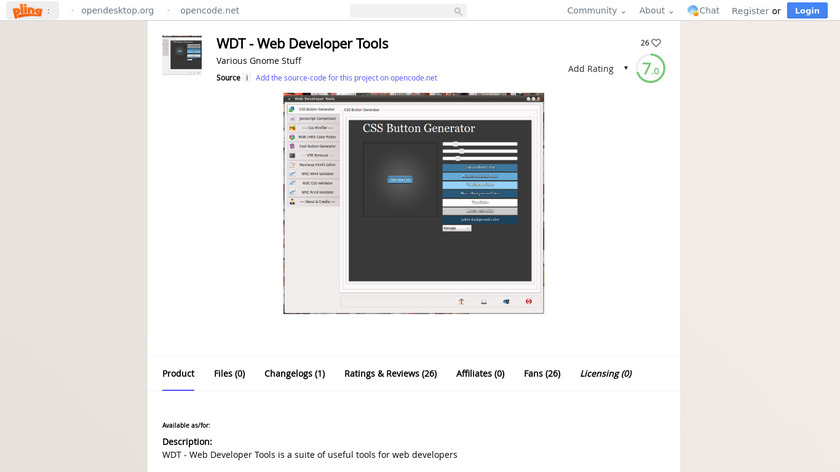The height and width of the screenshot is (472, 840).
Task: Click the search input field
Action: pos(400,11)
